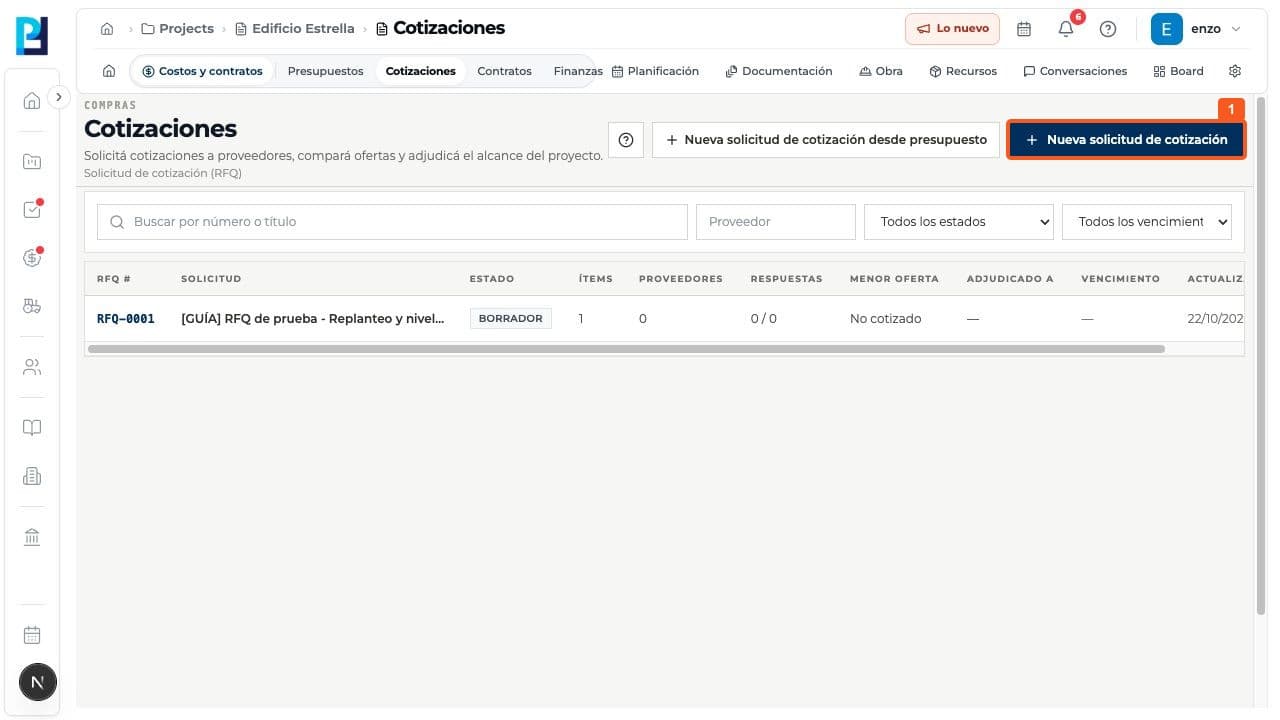
Task: Go to Edificio Estrella in the breadcrumb
Action: tap(295, 29)
